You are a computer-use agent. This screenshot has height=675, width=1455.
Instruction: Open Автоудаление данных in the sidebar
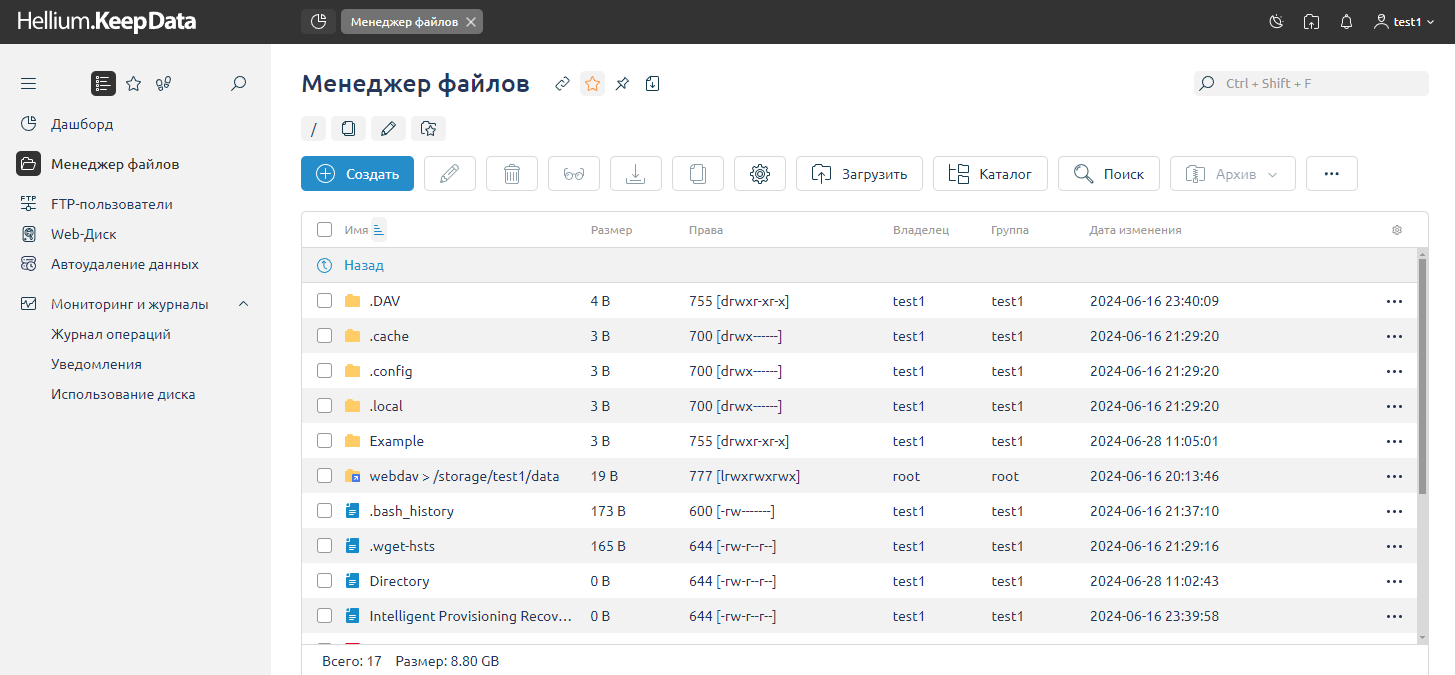(125, 264)
